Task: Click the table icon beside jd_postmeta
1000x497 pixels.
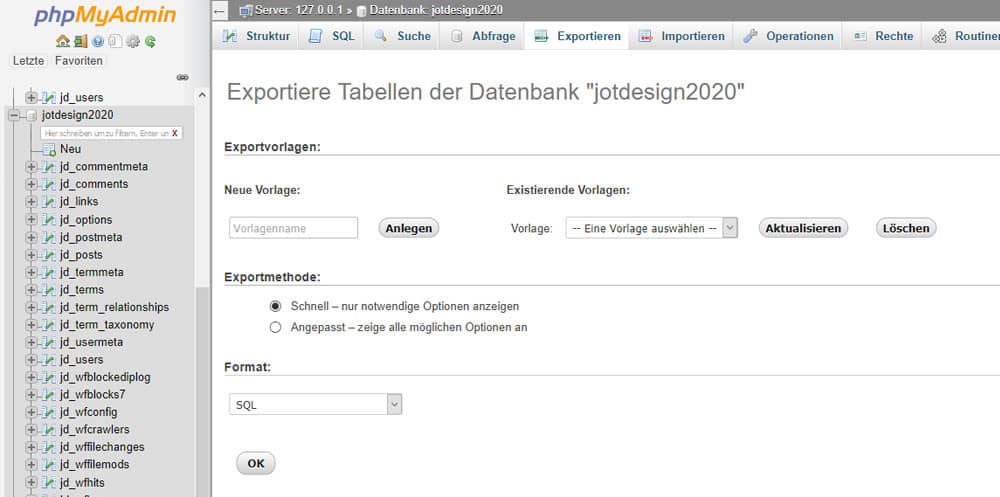Action: [49, 237]
